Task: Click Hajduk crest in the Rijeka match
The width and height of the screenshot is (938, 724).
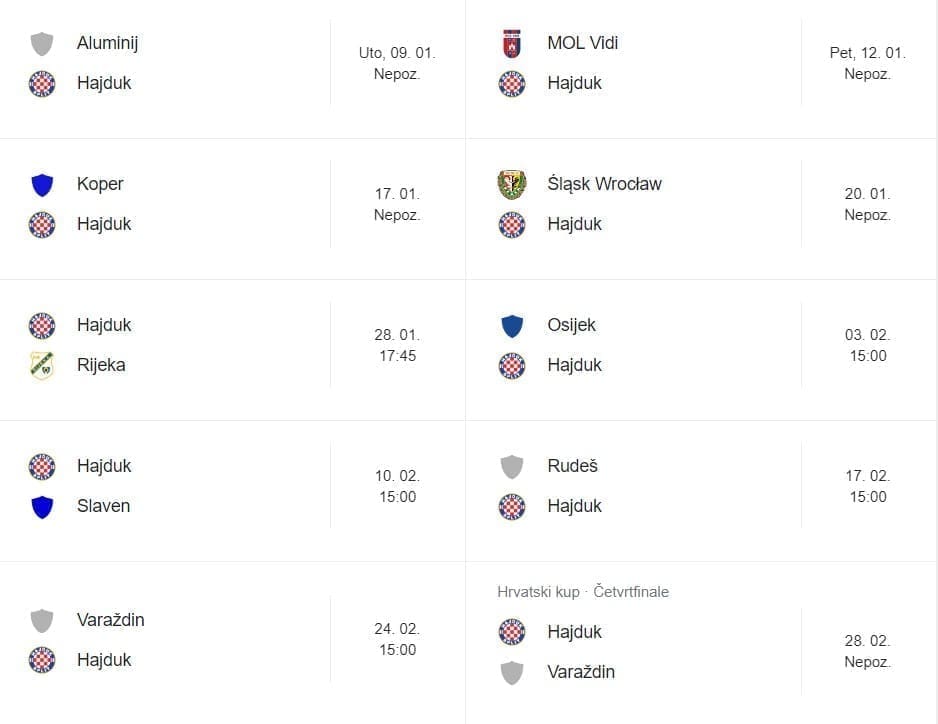Action: tap(41, 326)
